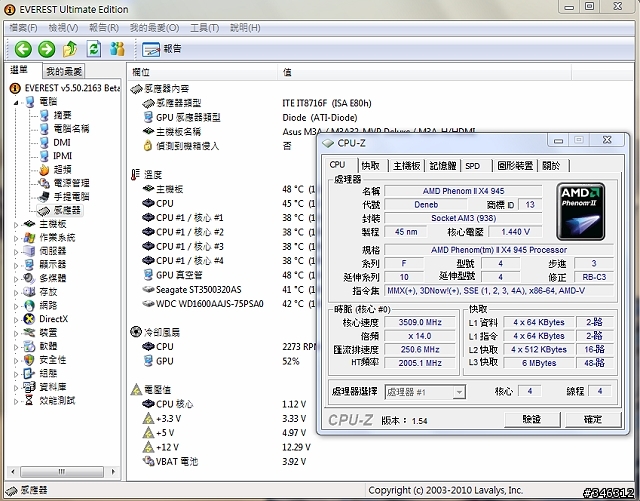Open the 檔案(F) menu
640x501 pixels.
[23, 28]
